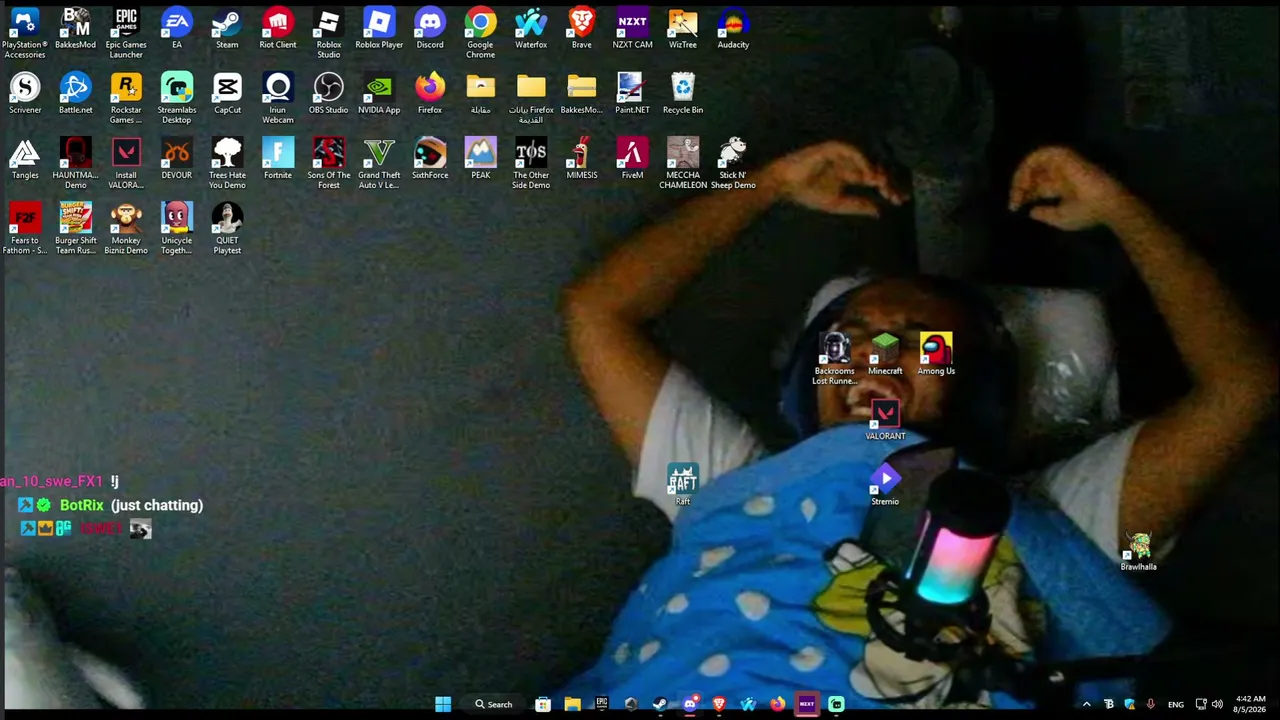1280x720 pixels.
Task: Open volume control in system tray
Action: tap(1217, 704)
